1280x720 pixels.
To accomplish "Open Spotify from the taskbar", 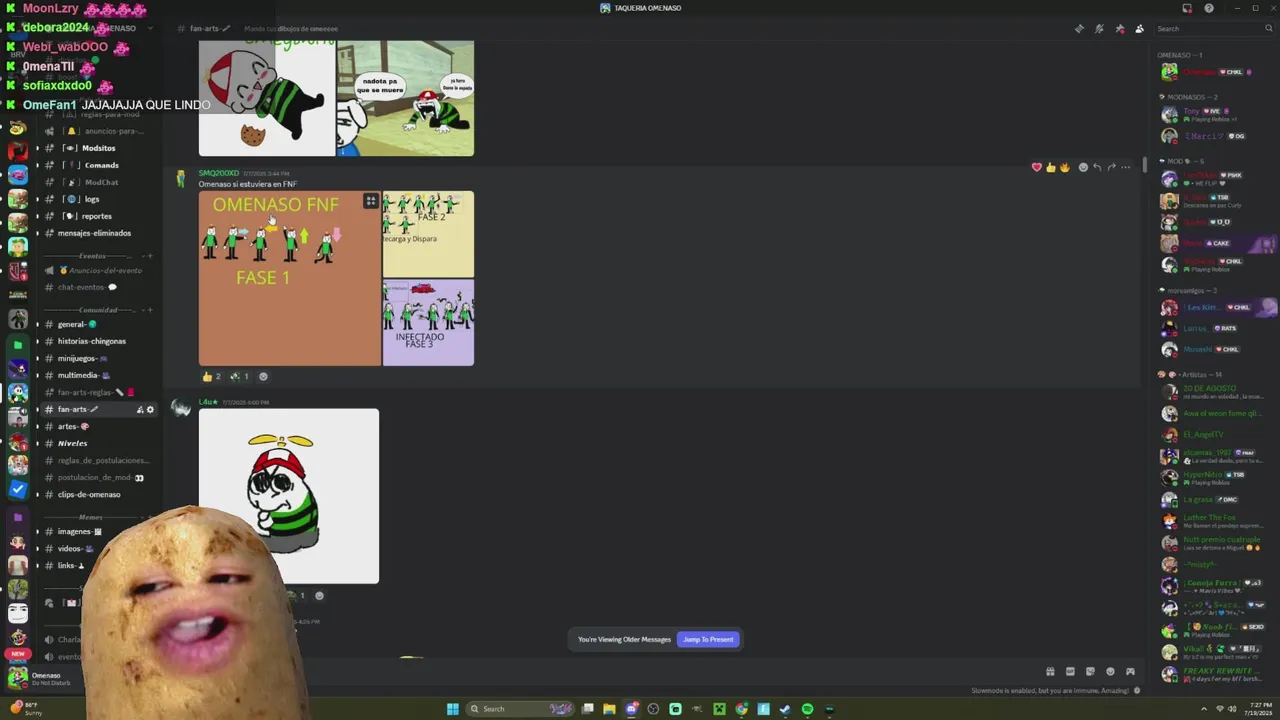I will pos(807,709).
